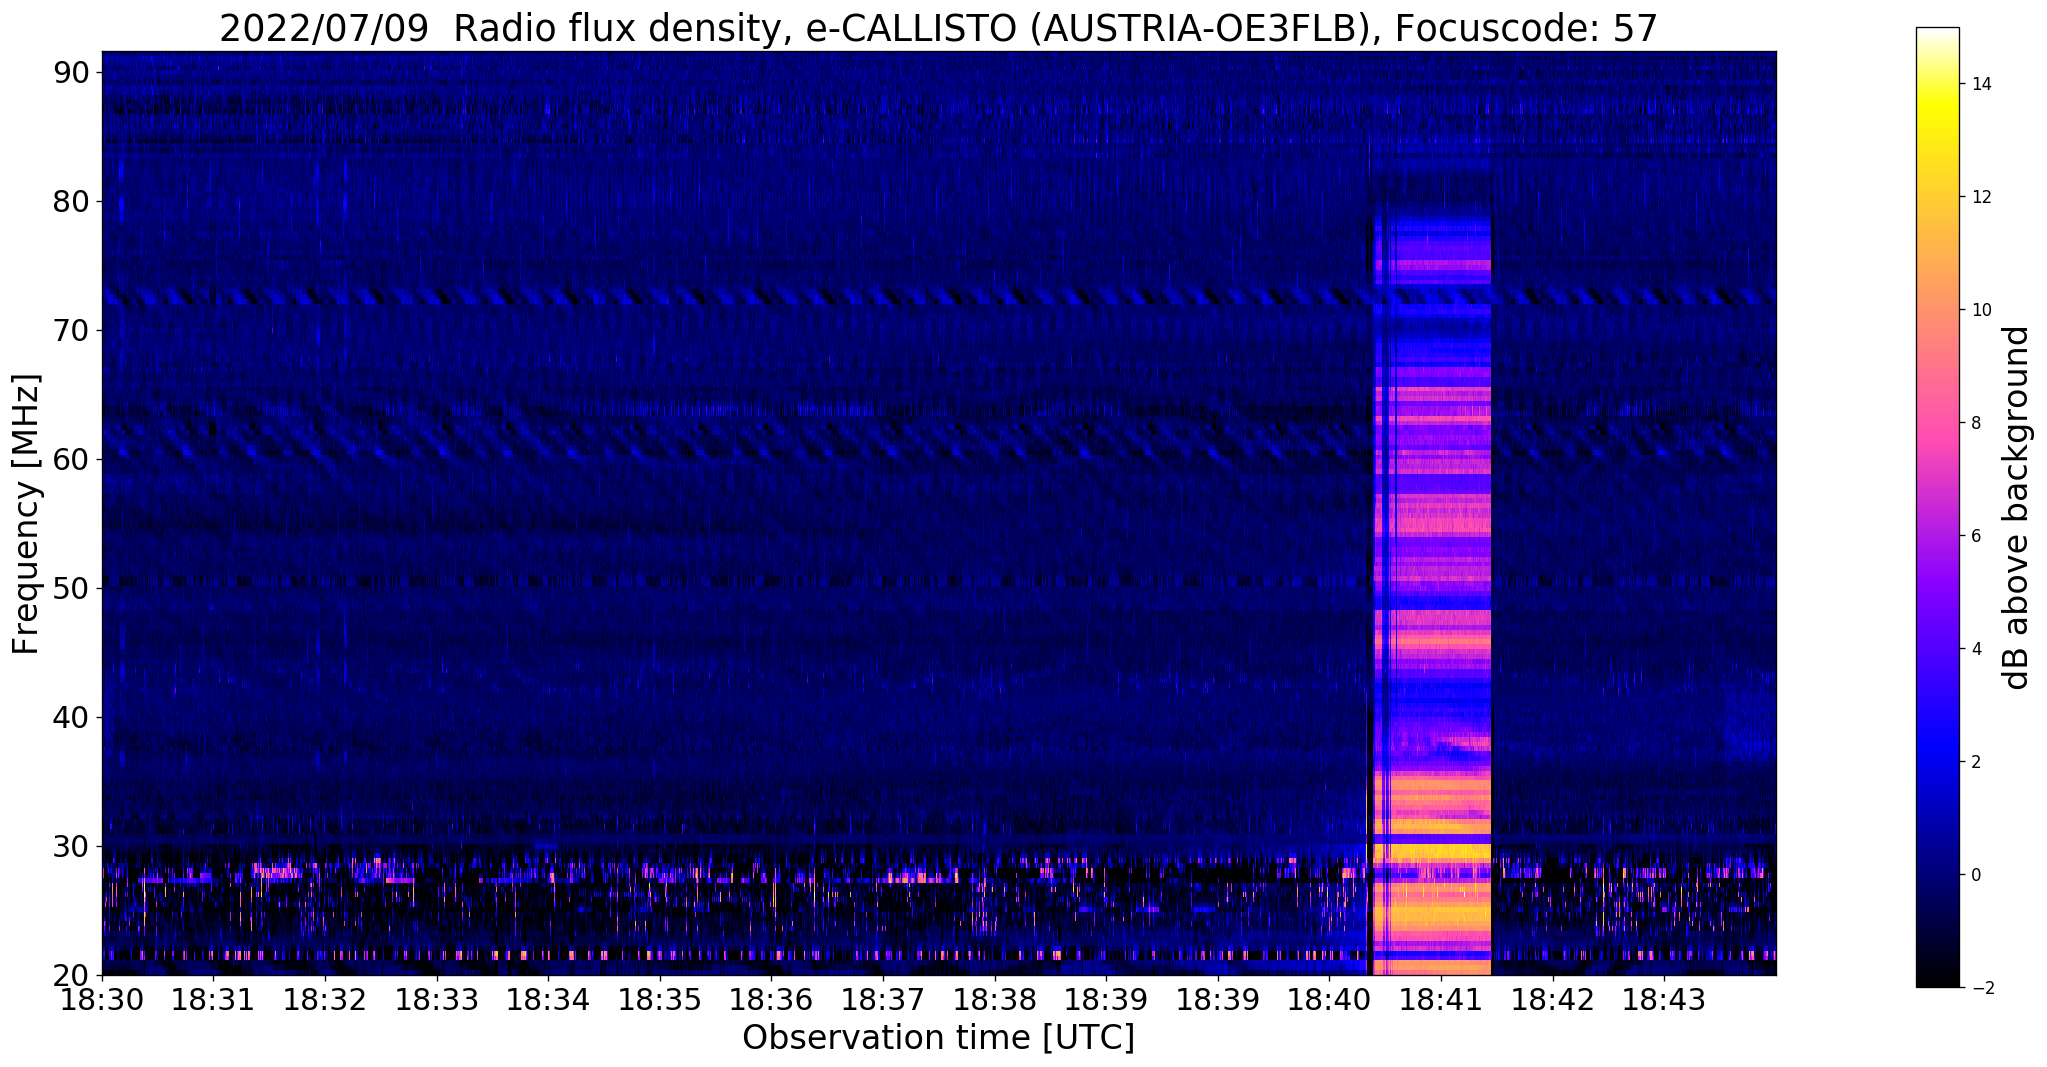Click the 18:34 time tick label
Screen dimensions: 2047x1067
pyautogui.click(x=548, y=999)
